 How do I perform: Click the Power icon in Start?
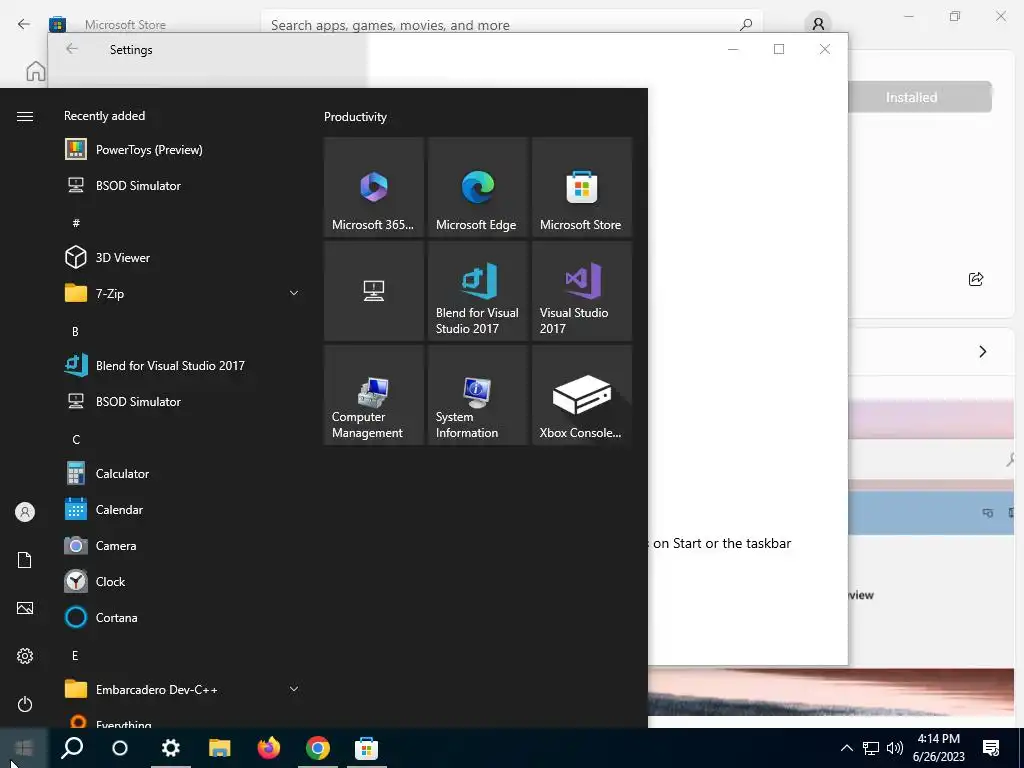point(25,704)
